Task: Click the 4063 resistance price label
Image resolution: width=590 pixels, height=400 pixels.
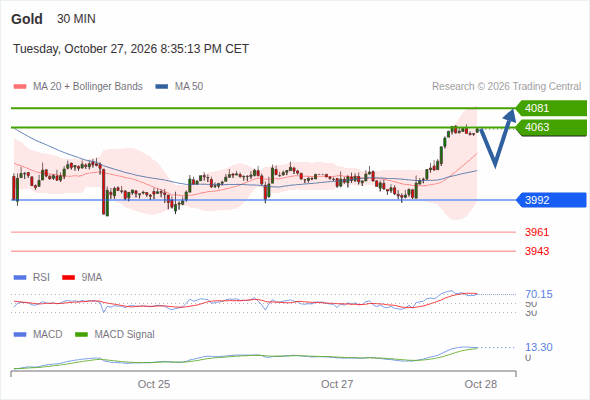Action: point(551,128)
